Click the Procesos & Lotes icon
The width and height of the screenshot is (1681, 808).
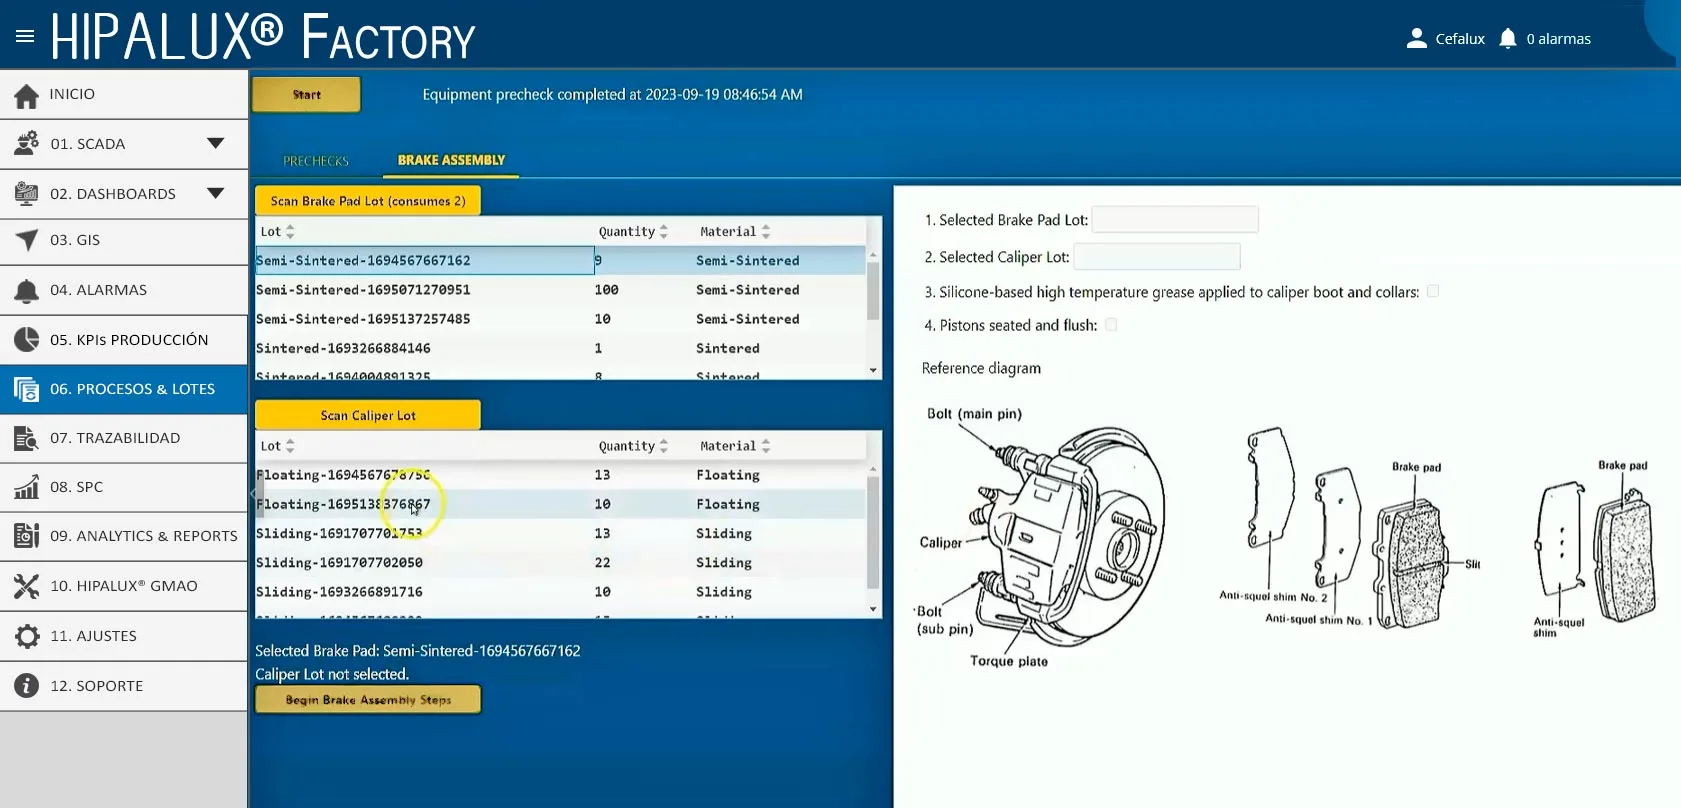coord(27,389)
